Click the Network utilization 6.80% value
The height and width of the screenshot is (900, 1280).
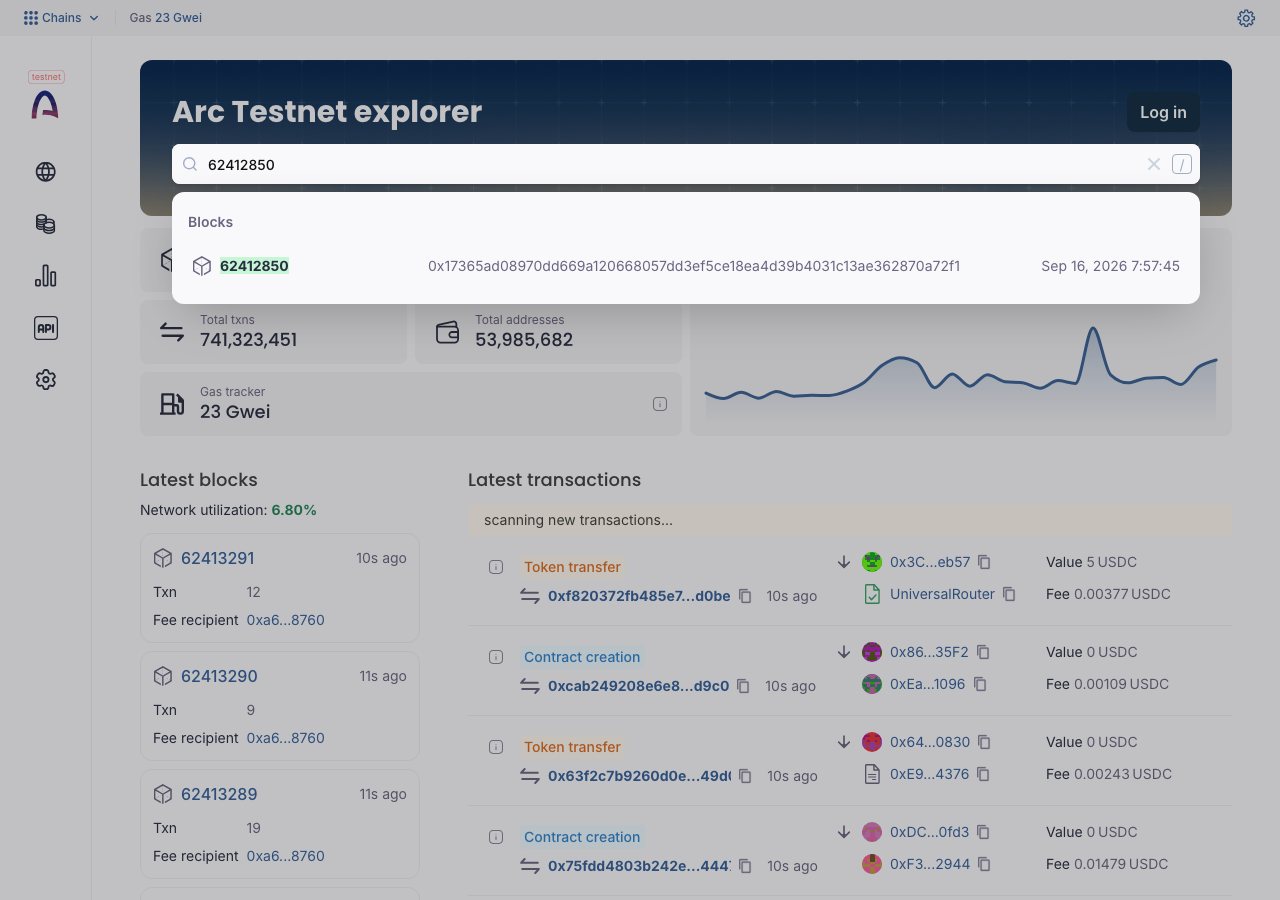tap(294, 510)
